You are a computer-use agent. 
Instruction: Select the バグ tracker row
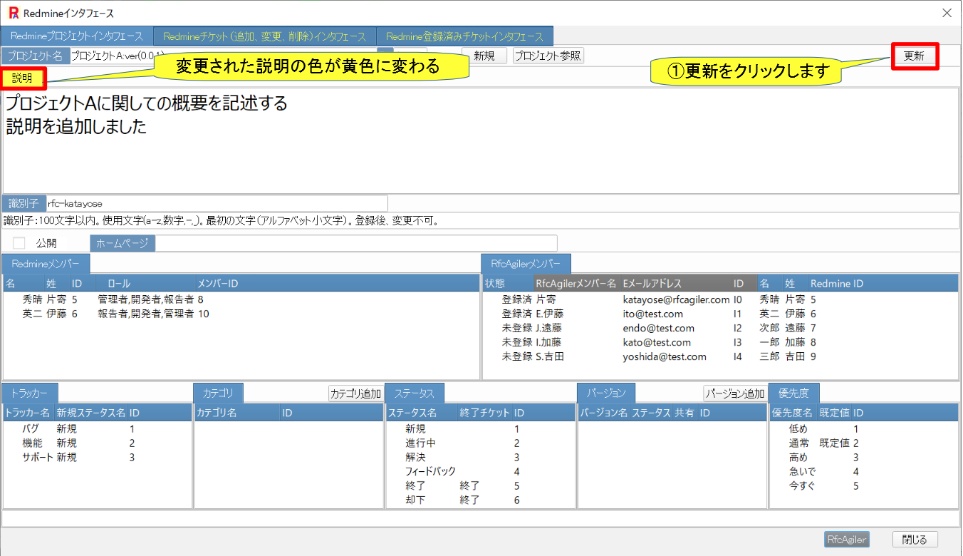click(x=97, y=429)
